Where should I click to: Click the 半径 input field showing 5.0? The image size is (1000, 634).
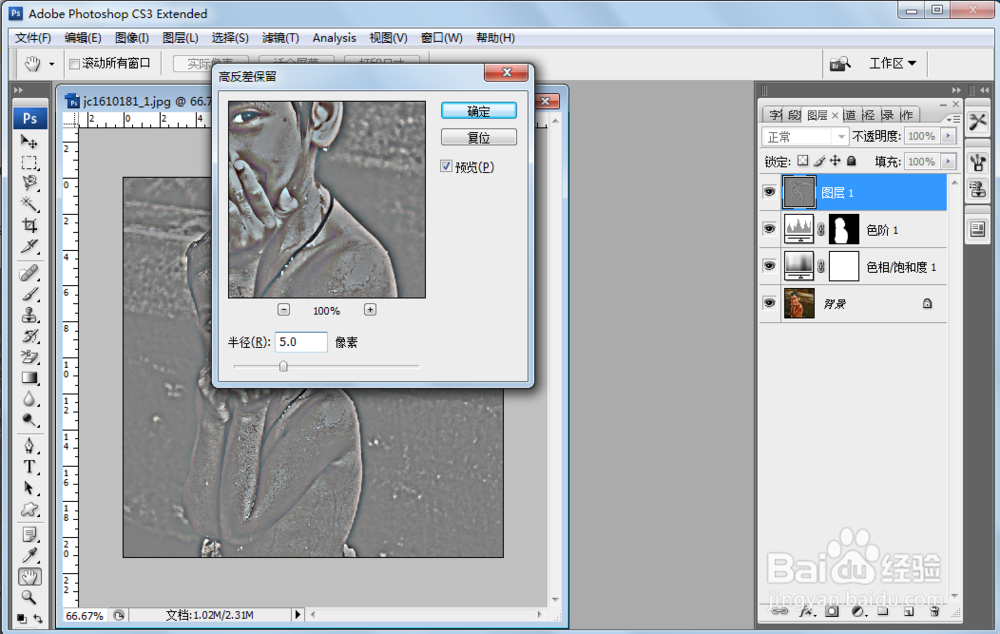(300, 341)
